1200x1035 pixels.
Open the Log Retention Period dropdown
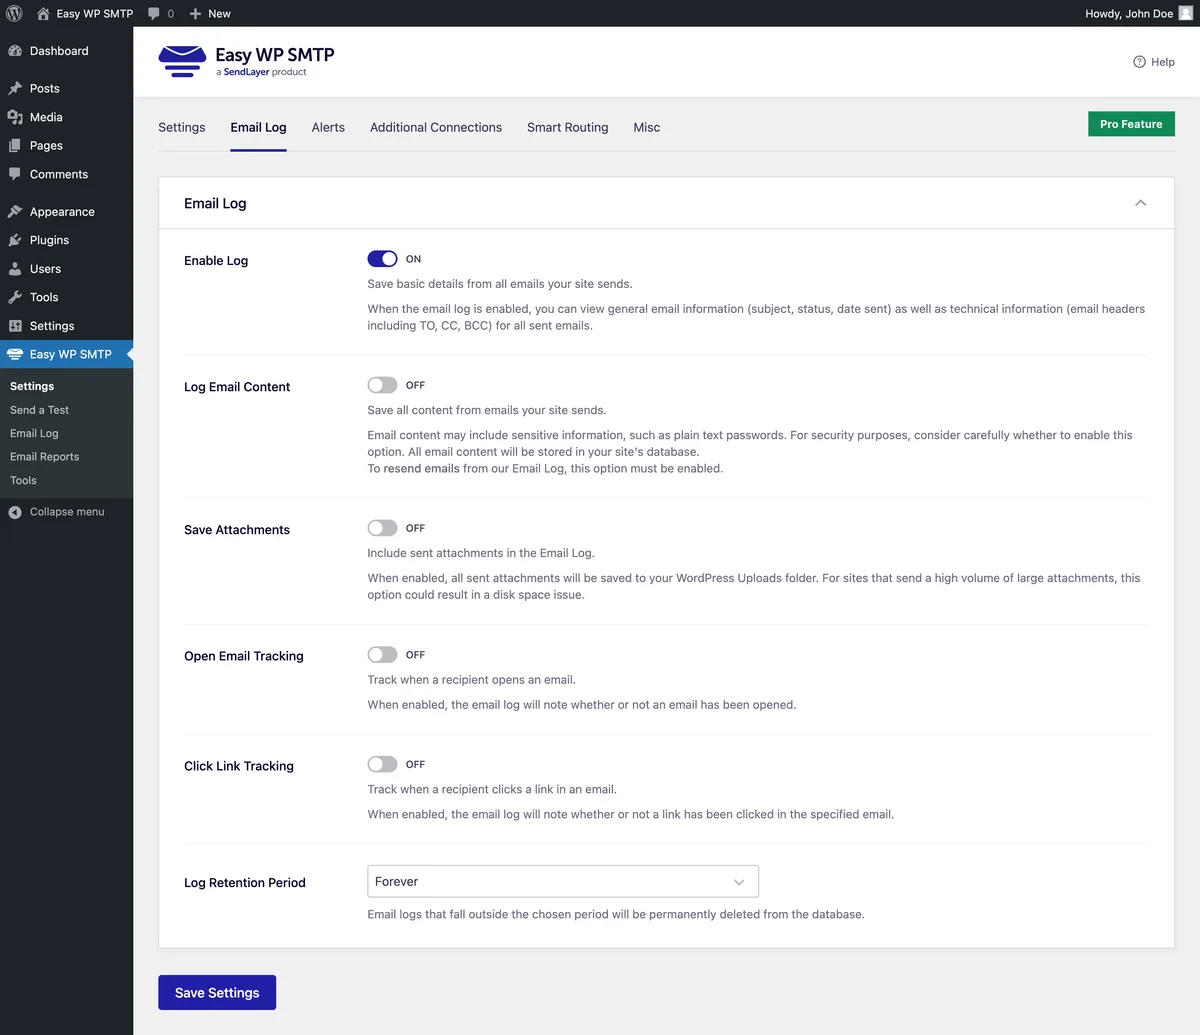pyautogui.click(x=563, y=881)
